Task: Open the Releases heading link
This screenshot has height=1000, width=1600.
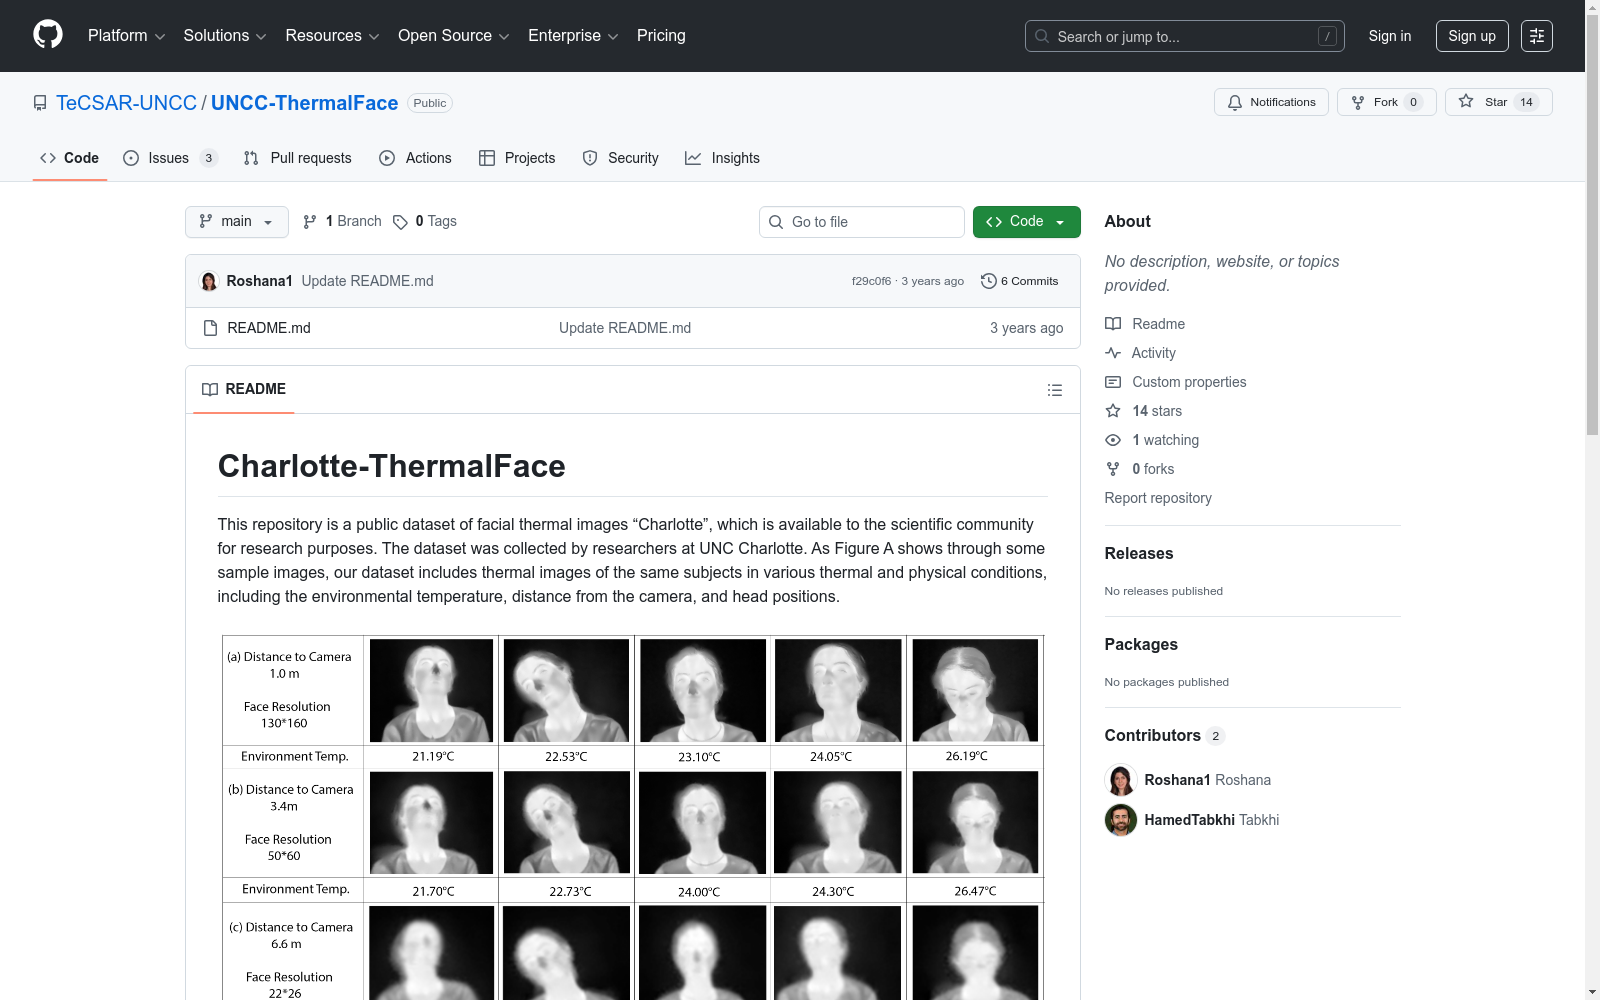Action: 1139,553
